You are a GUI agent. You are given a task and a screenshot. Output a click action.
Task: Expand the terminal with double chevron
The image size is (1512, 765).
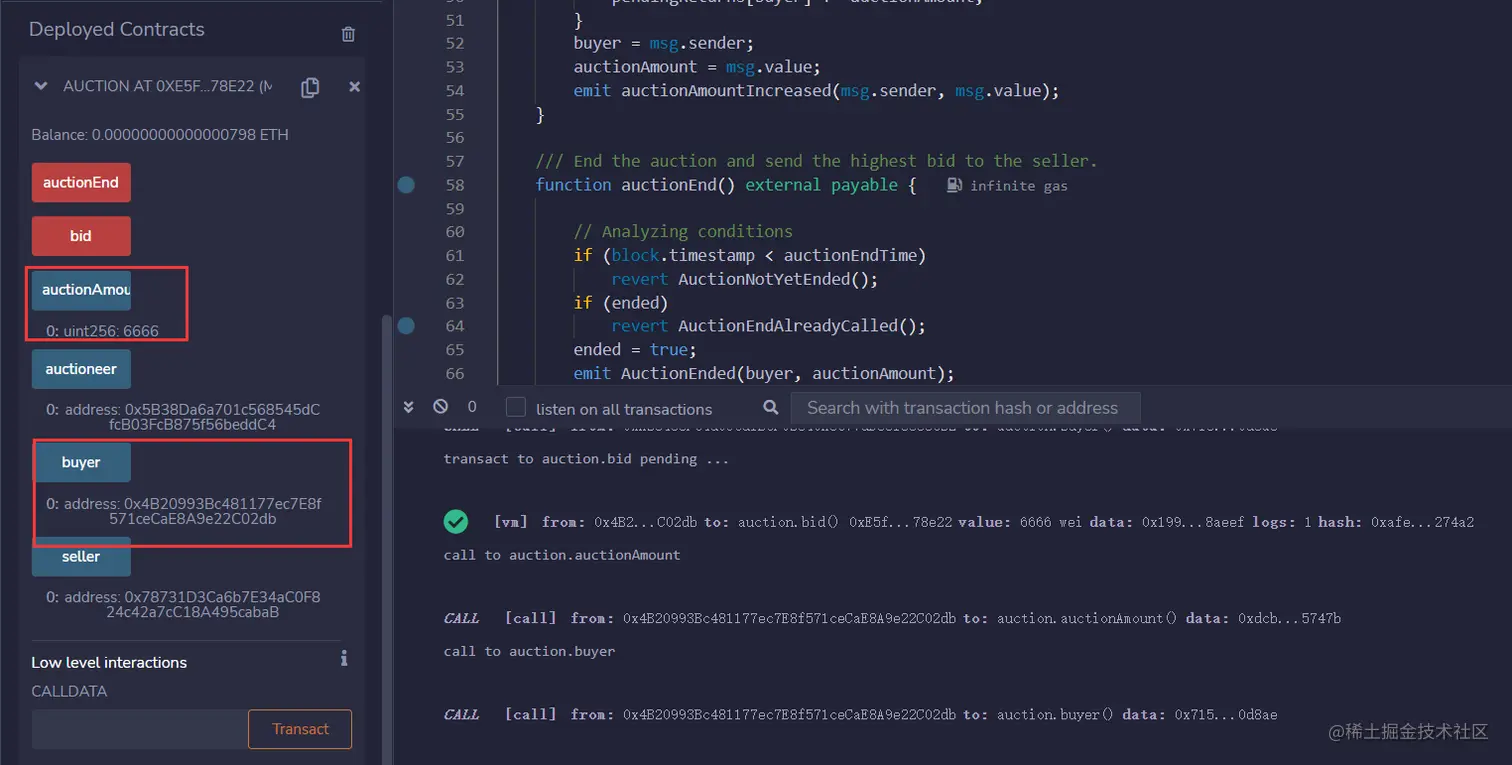[x=408, y=407]
